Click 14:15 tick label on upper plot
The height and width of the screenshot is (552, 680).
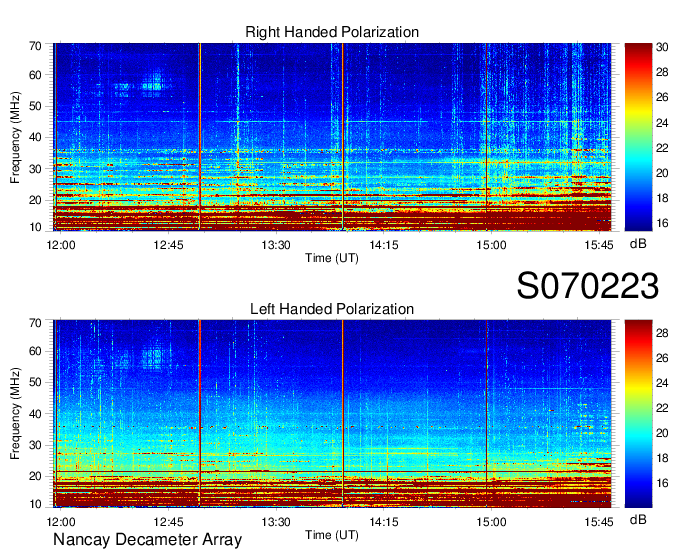384,245
